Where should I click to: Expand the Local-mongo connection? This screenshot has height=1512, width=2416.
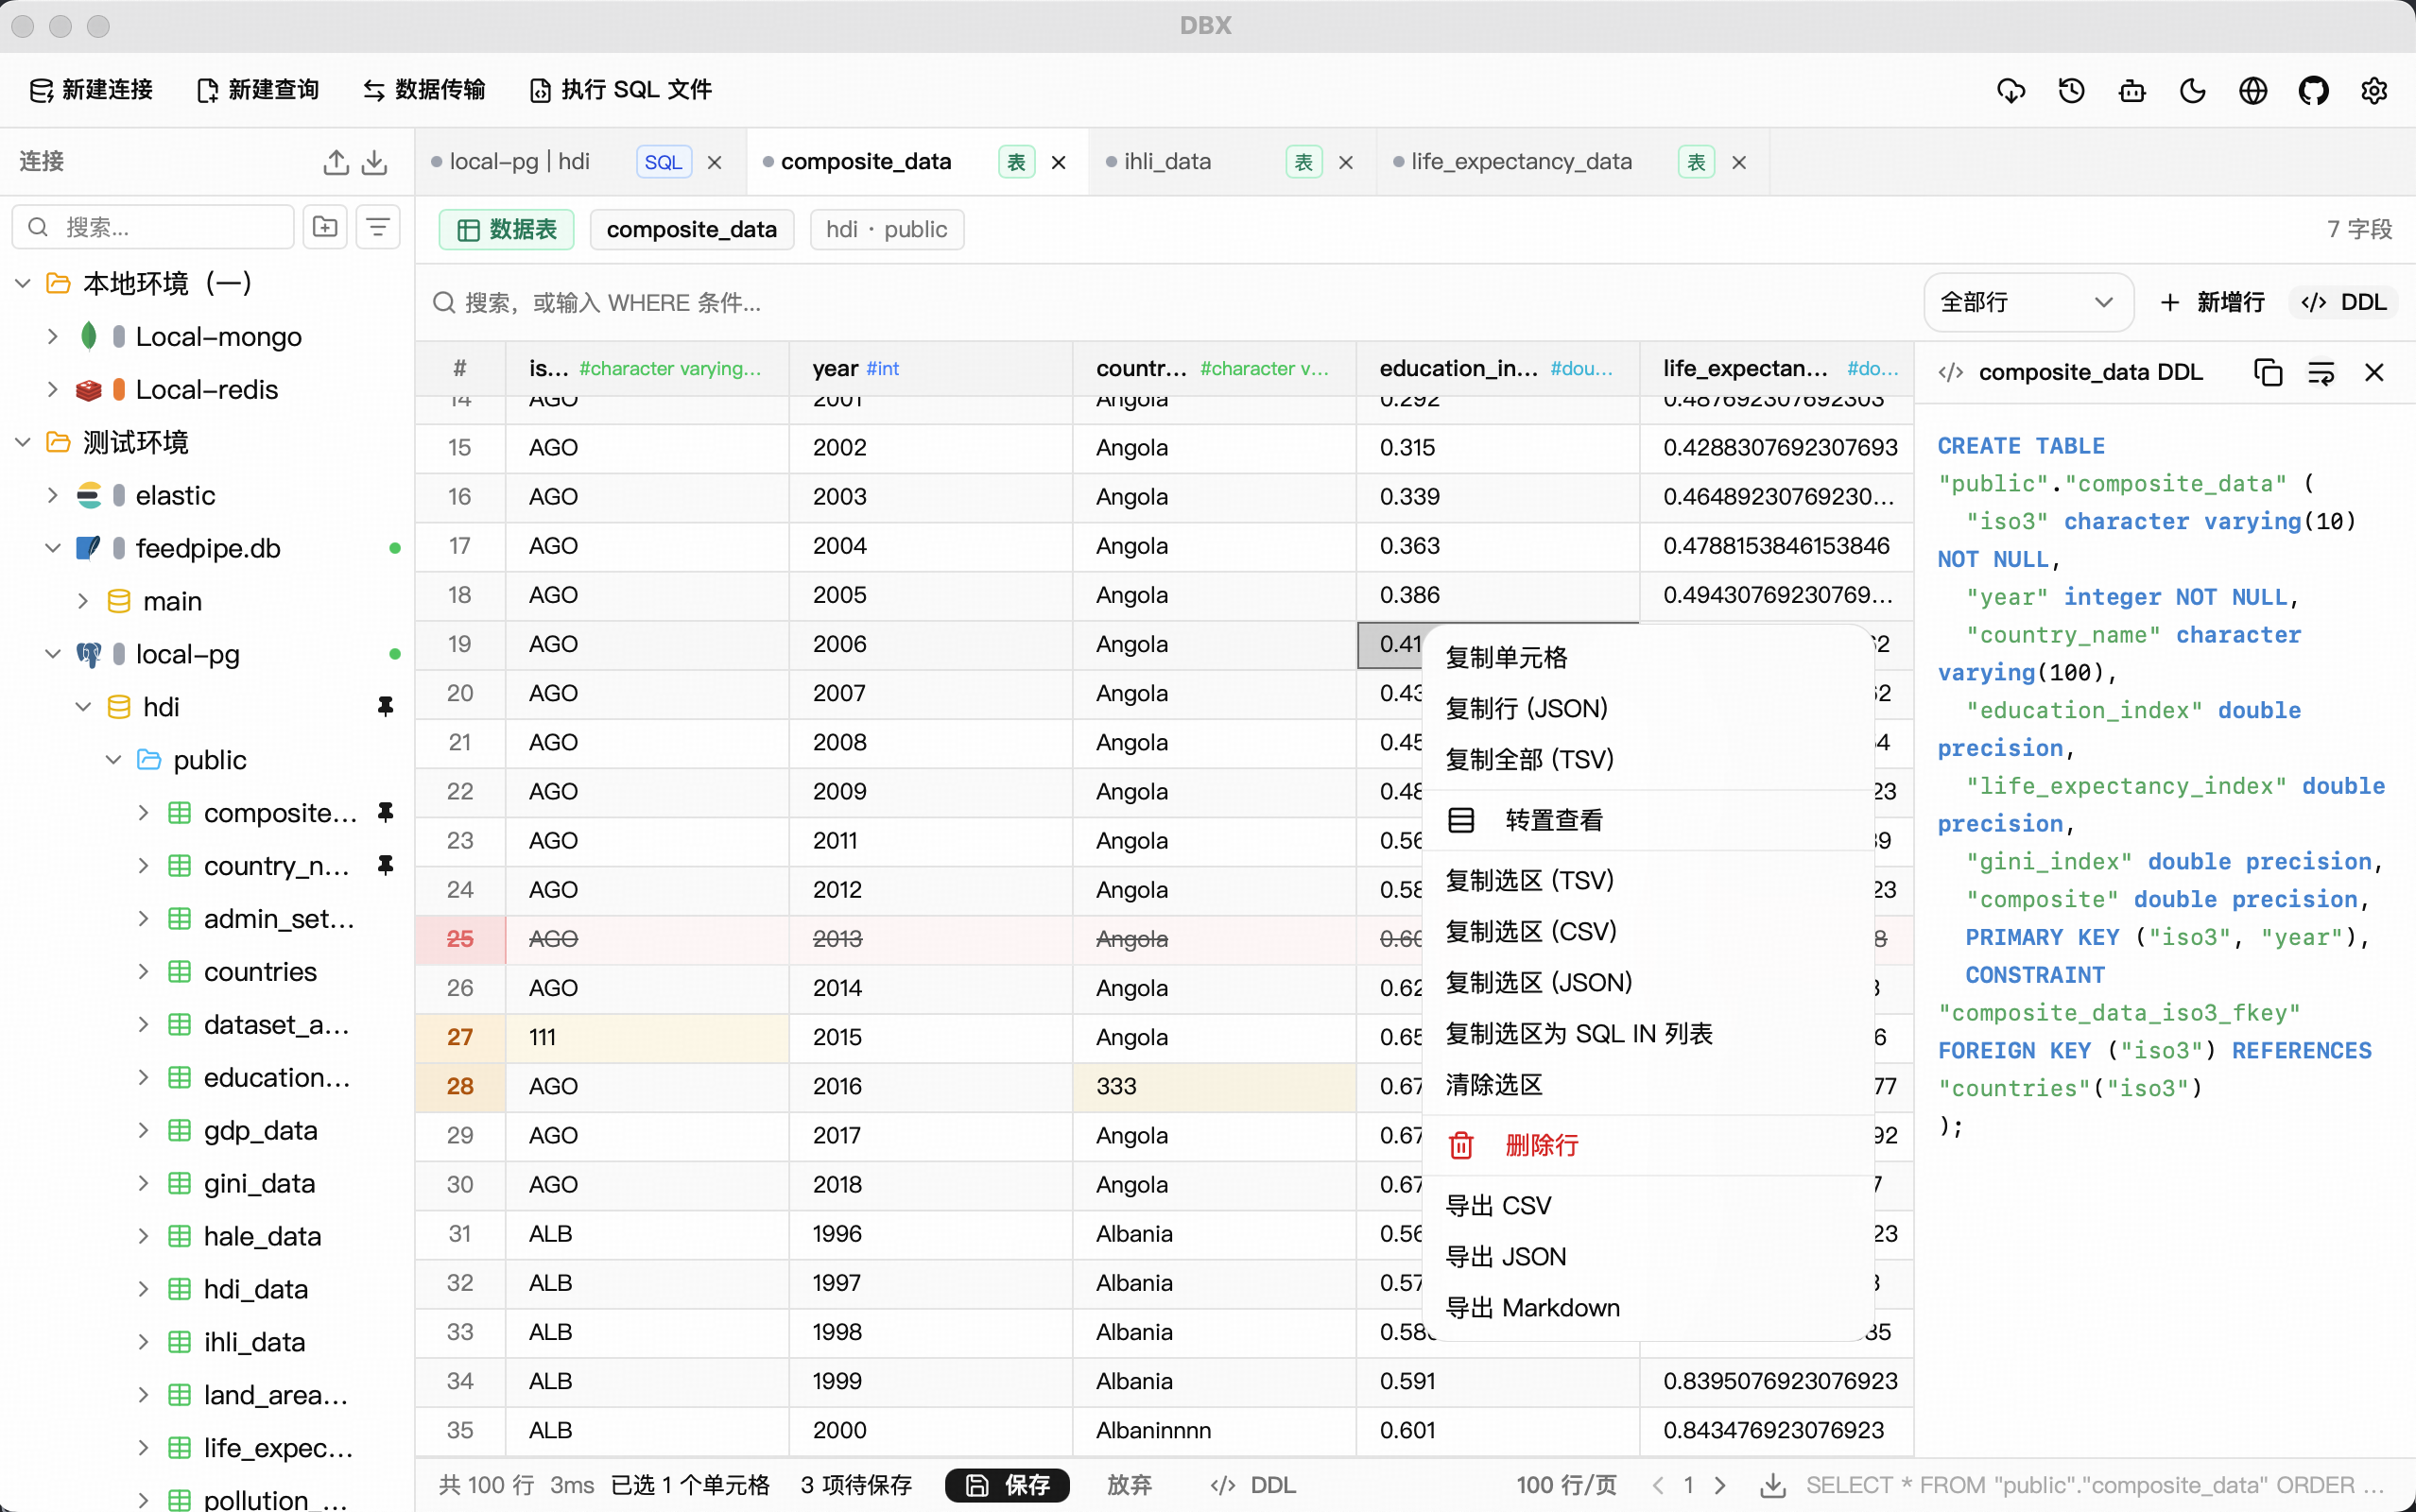point(53,336)
